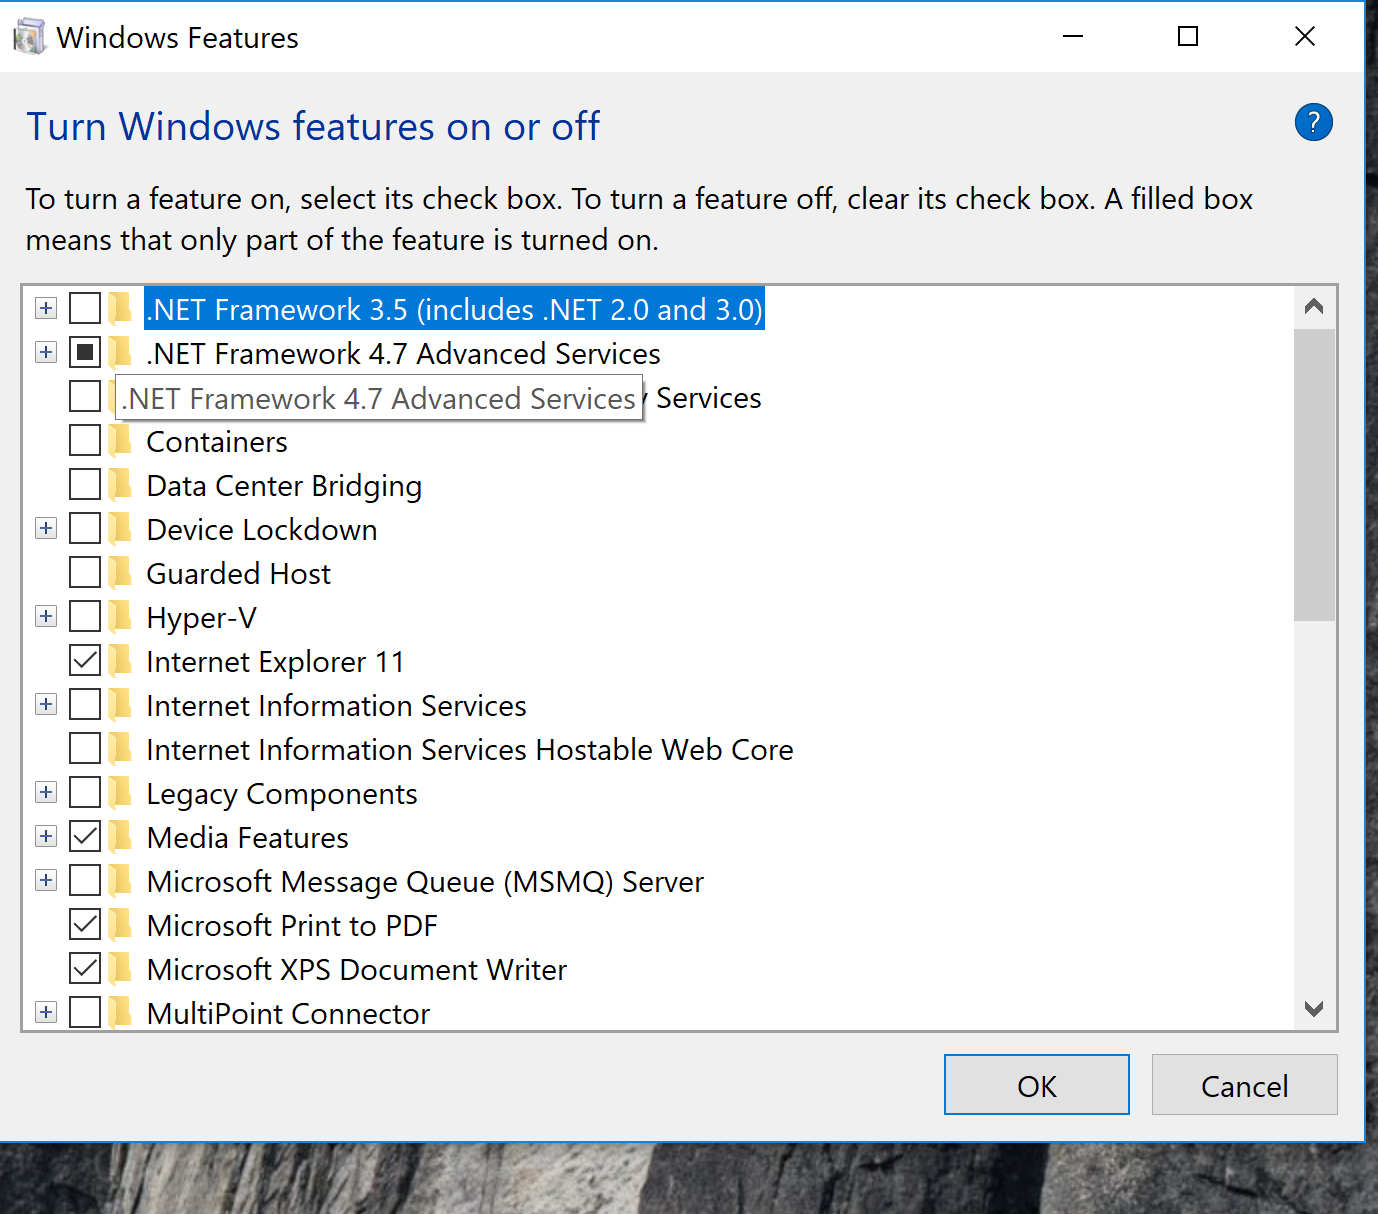Open the help question mark icon
1378x1214 pixels.
click(x=1313, y=123)
